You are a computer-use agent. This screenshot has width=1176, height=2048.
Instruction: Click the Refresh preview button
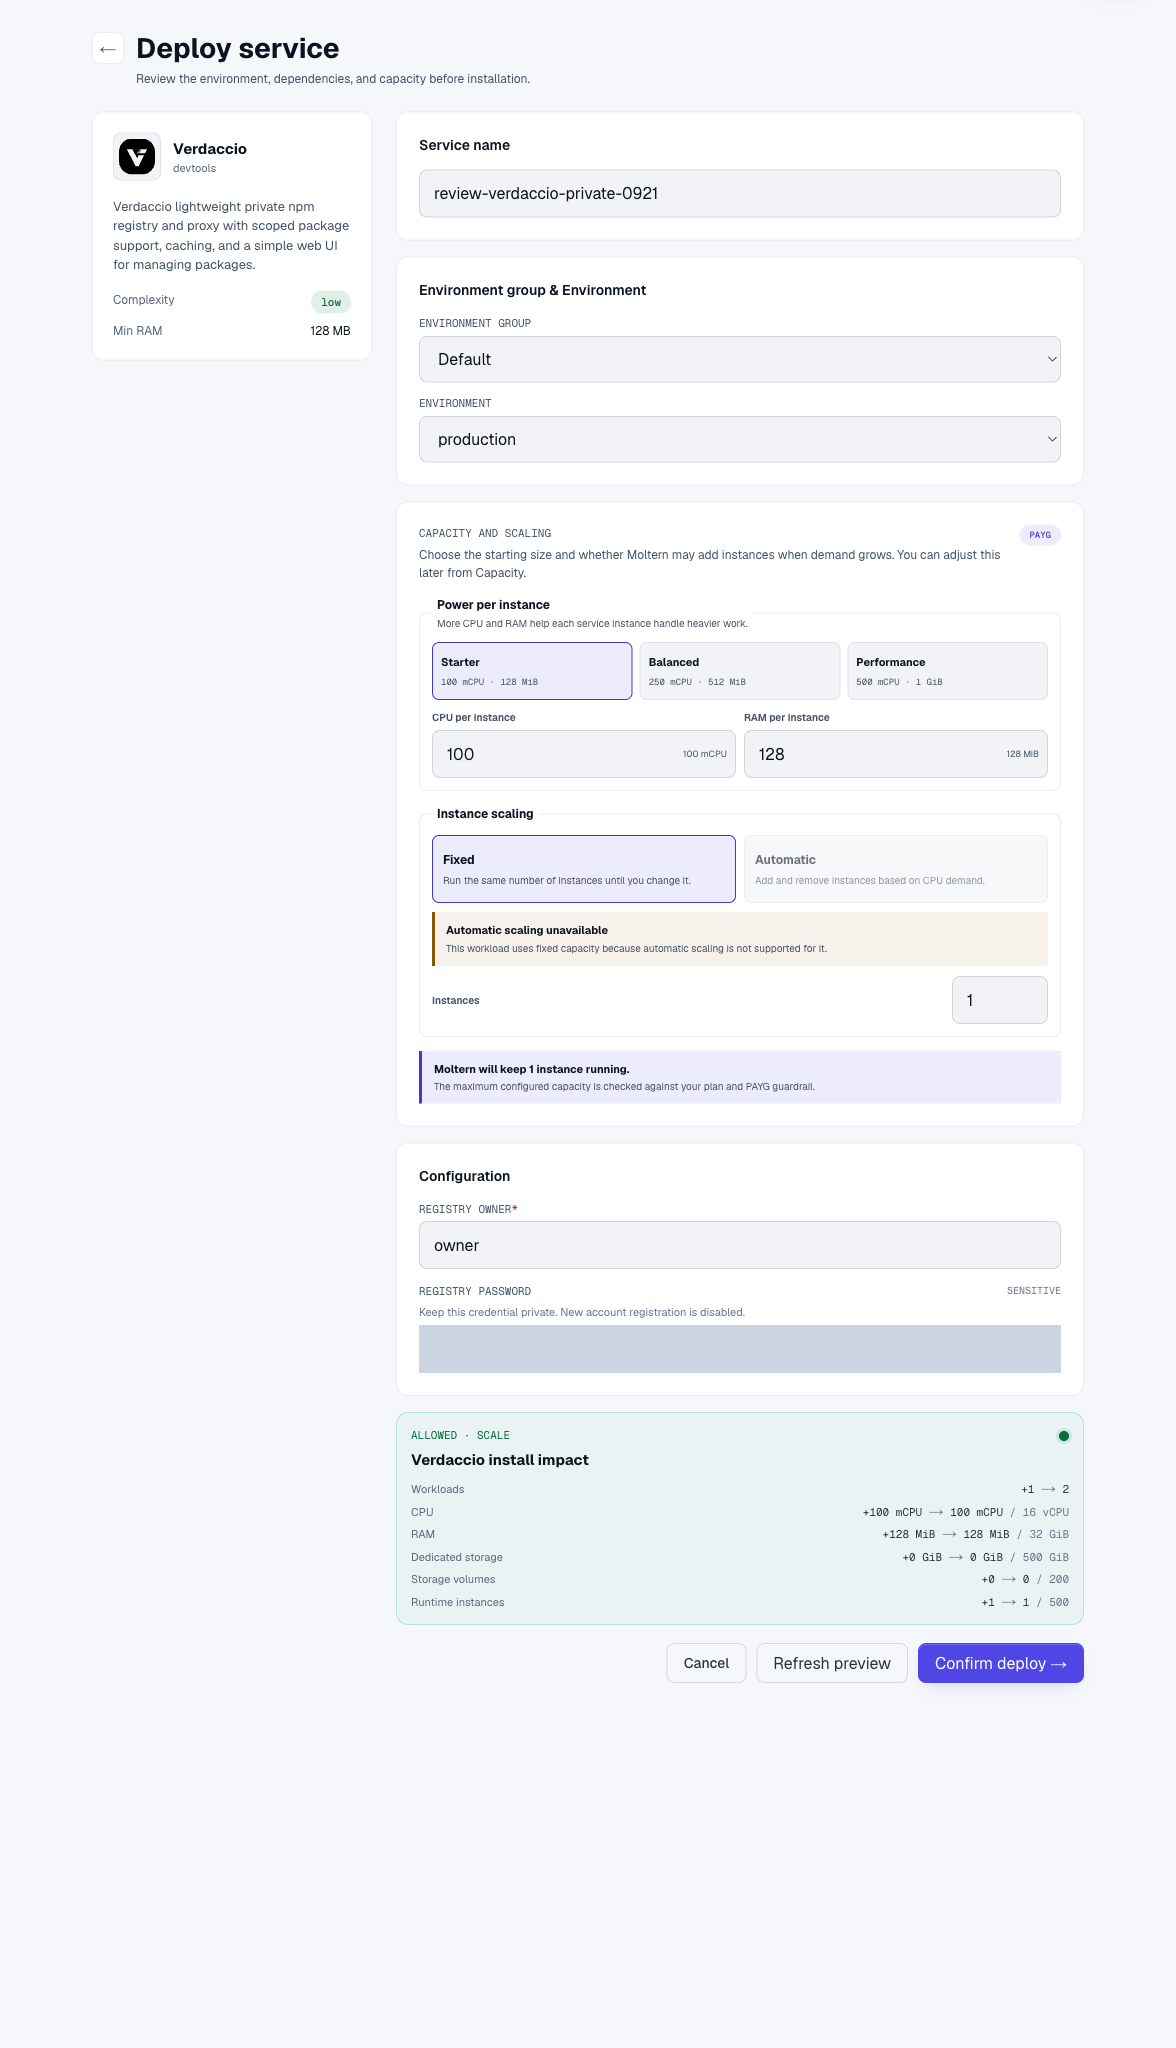[832, 1663]
